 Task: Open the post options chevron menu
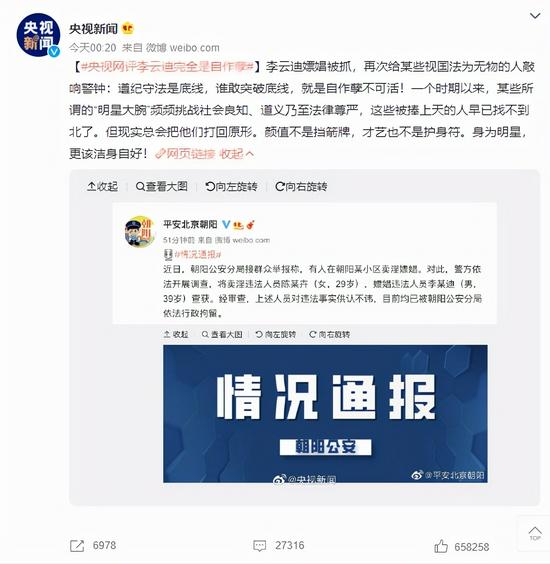coord(535,15)
